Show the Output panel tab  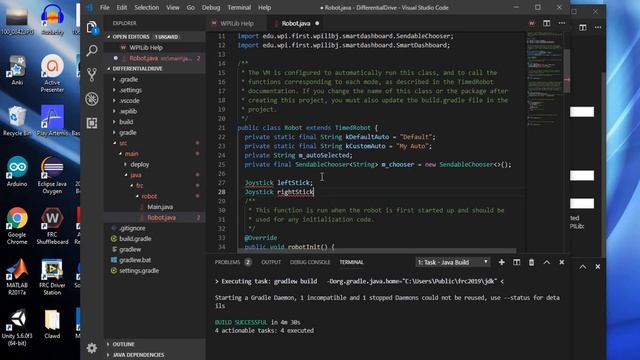271,262
